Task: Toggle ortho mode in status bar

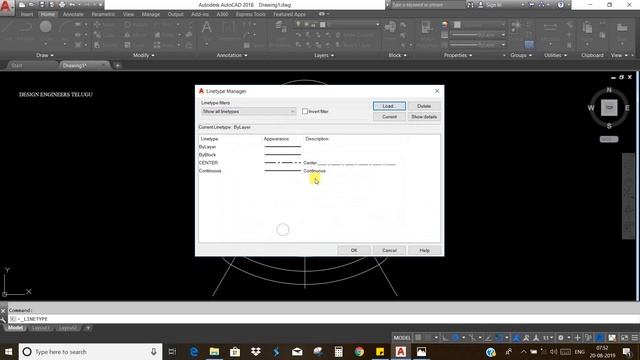Action: 445,338
